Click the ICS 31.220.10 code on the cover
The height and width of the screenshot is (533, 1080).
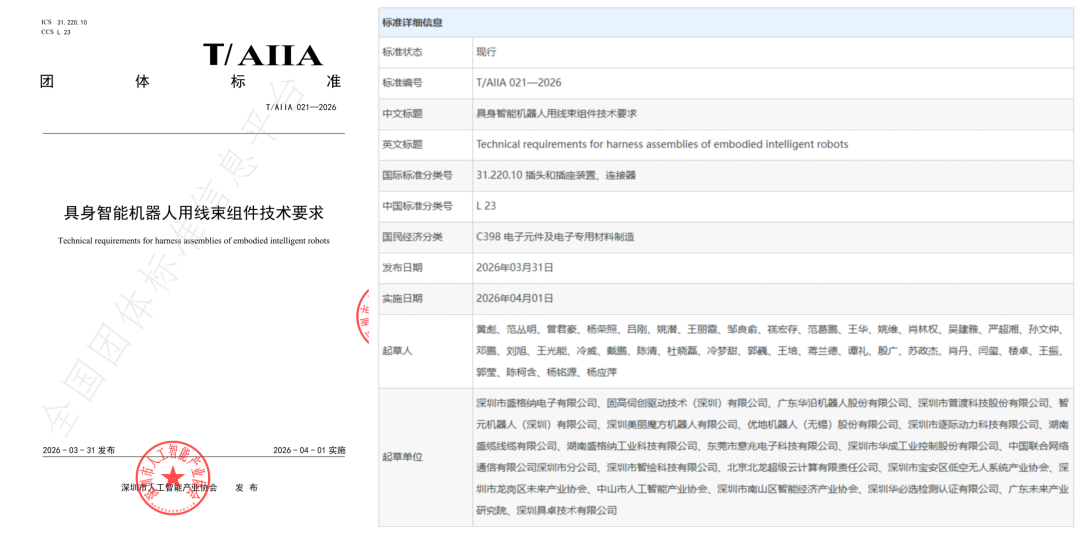click(64, 23)
